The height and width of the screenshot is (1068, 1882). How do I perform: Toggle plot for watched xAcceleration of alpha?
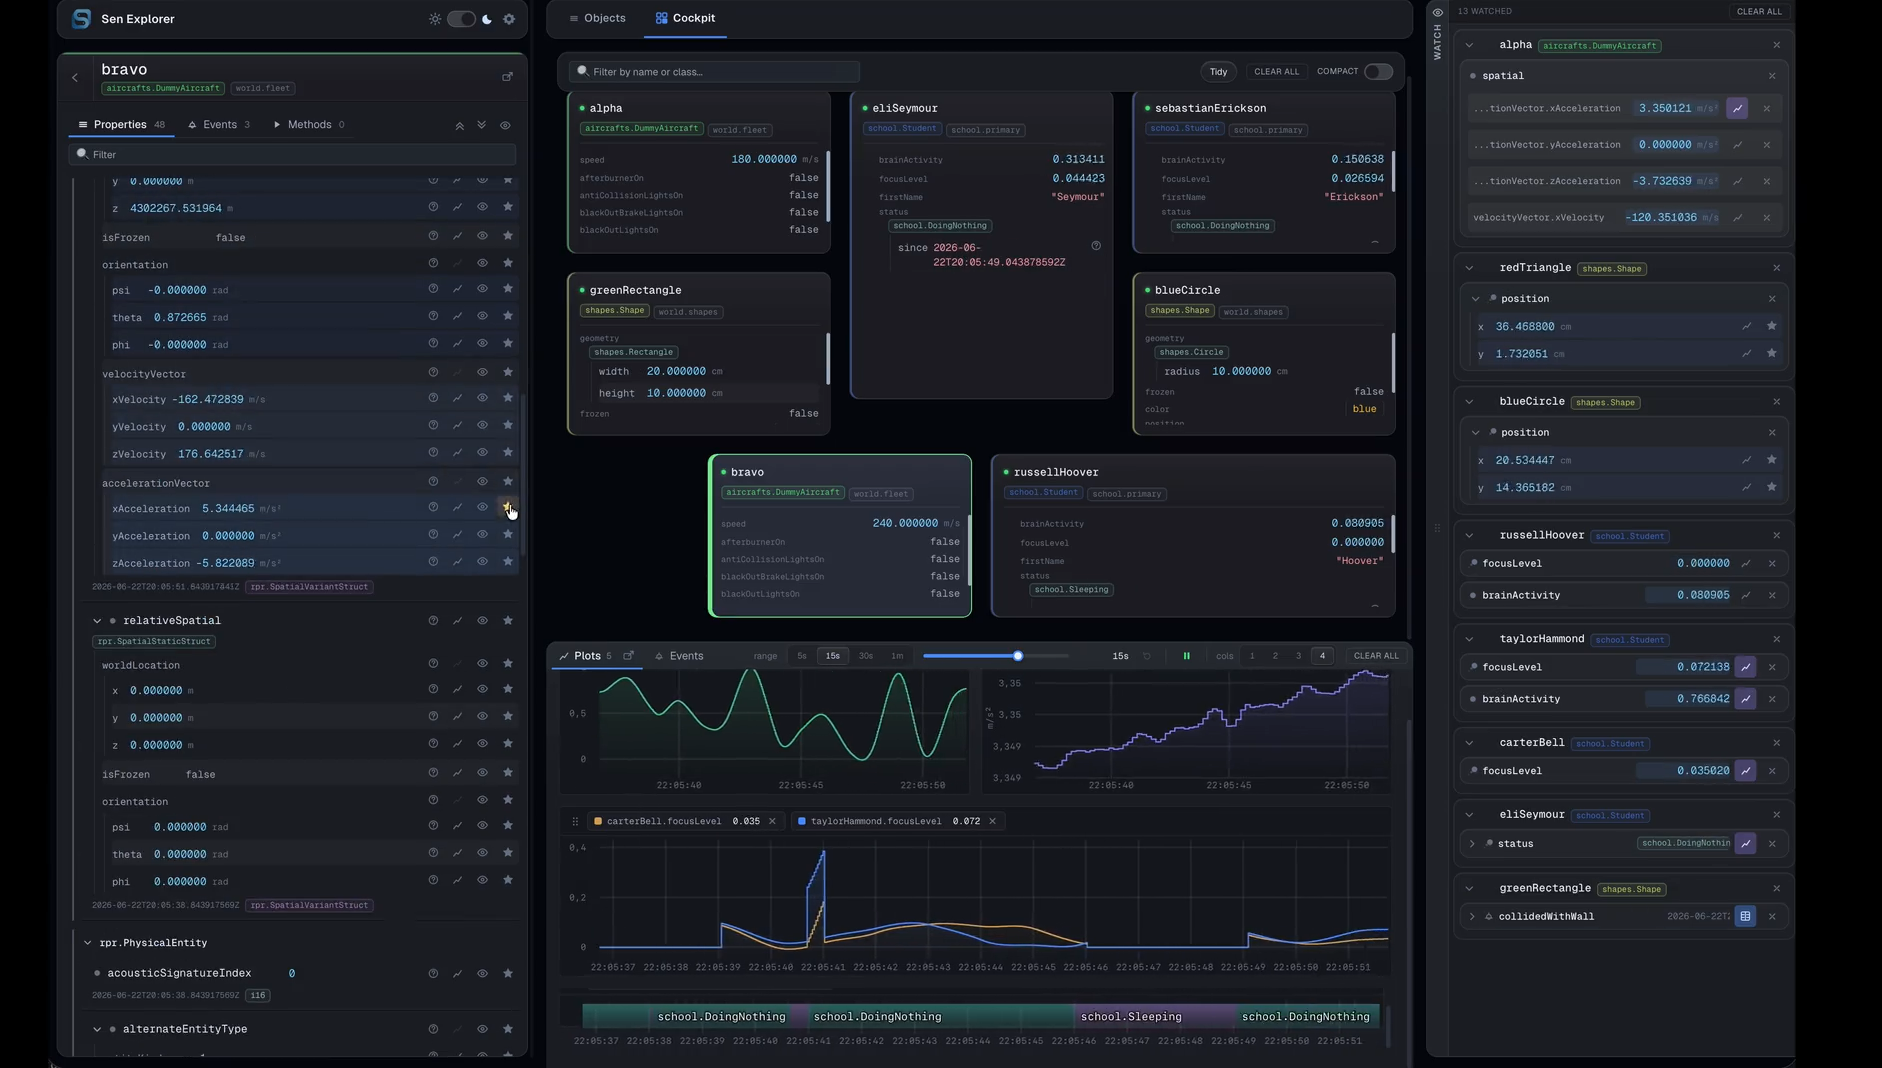coord(1737,108)
